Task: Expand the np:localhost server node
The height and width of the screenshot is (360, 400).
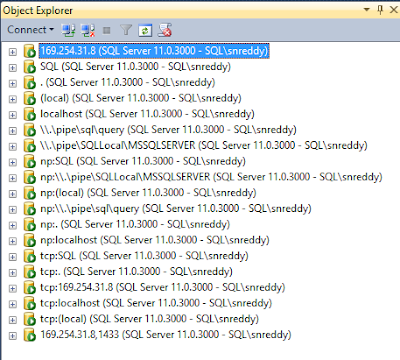Action: [13, 241]
